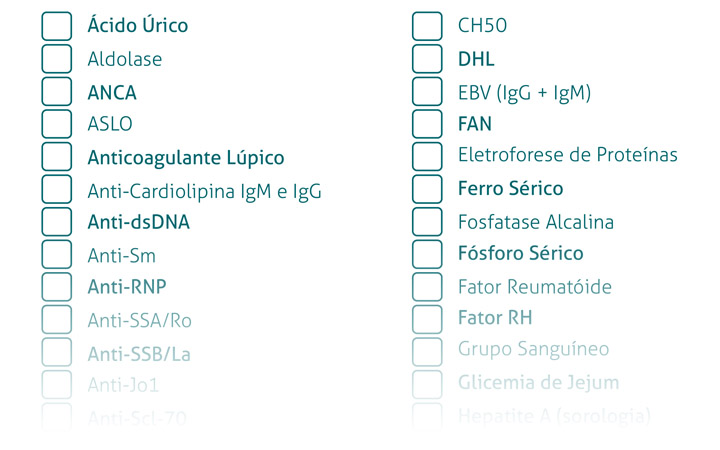Screen dimensions: 720x450
Task: Select the ANCA checkbox
Action: click(x=56, y=91)
